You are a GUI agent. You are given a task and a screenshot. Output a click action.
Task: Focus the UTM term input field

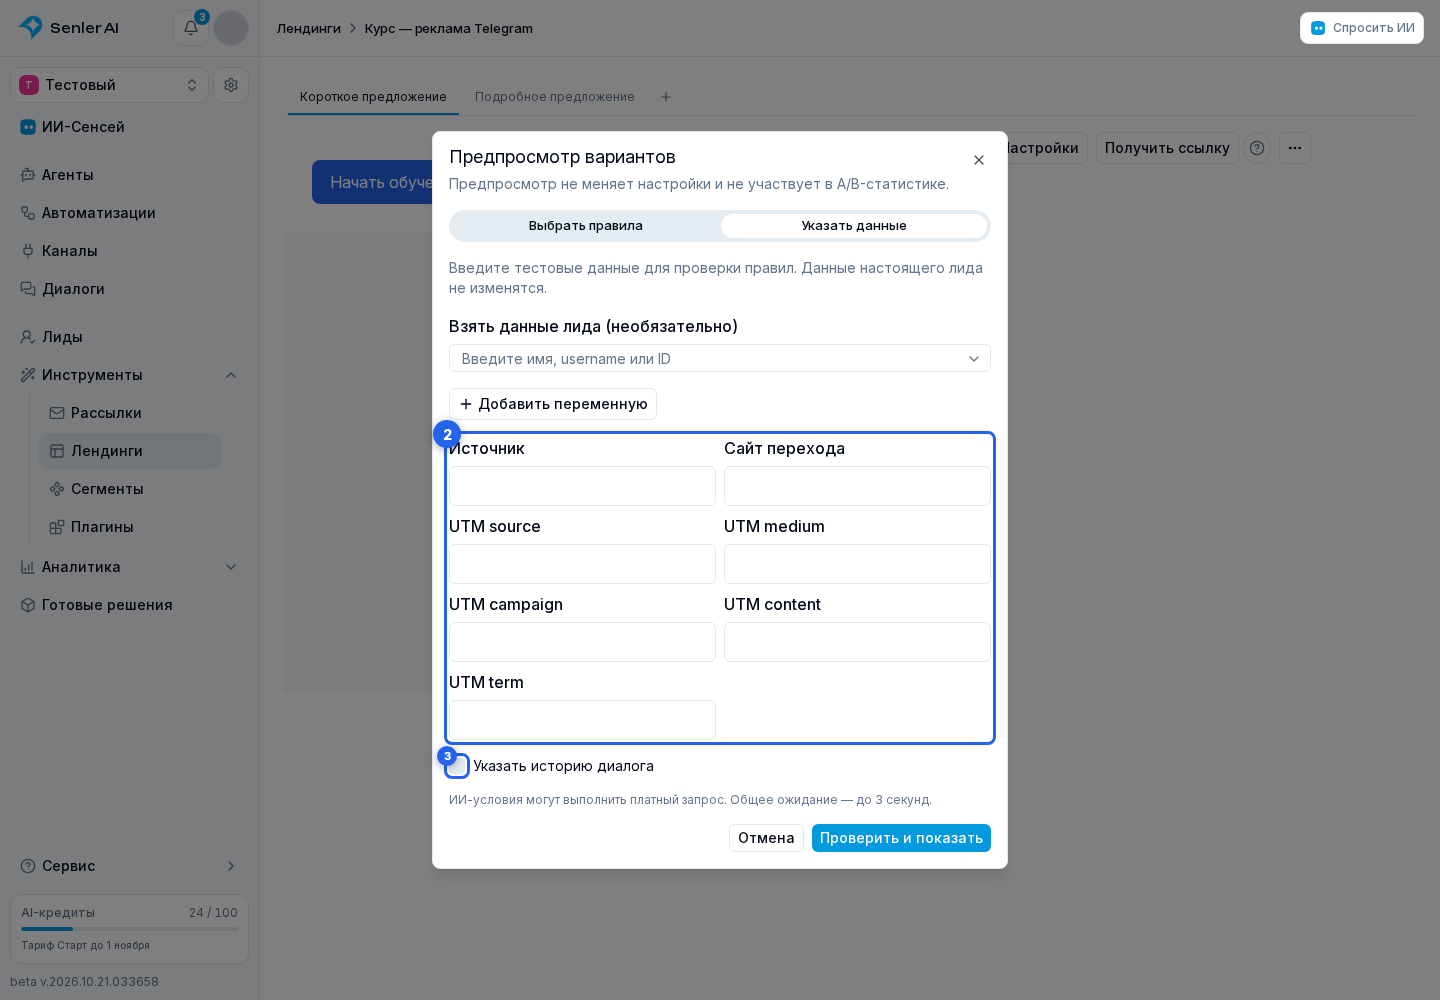pos(582,720)
